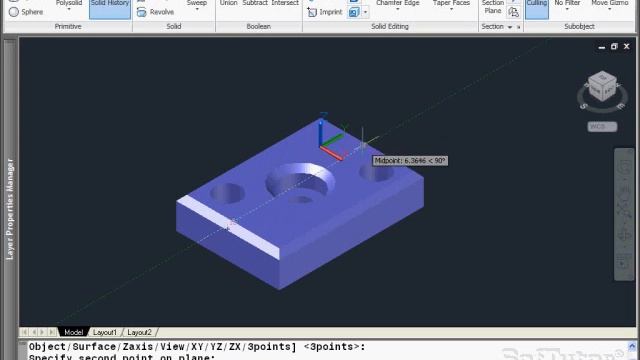Click the Section Plane button
Viewport: 640px width, 360px height.
tap(493, 7)
